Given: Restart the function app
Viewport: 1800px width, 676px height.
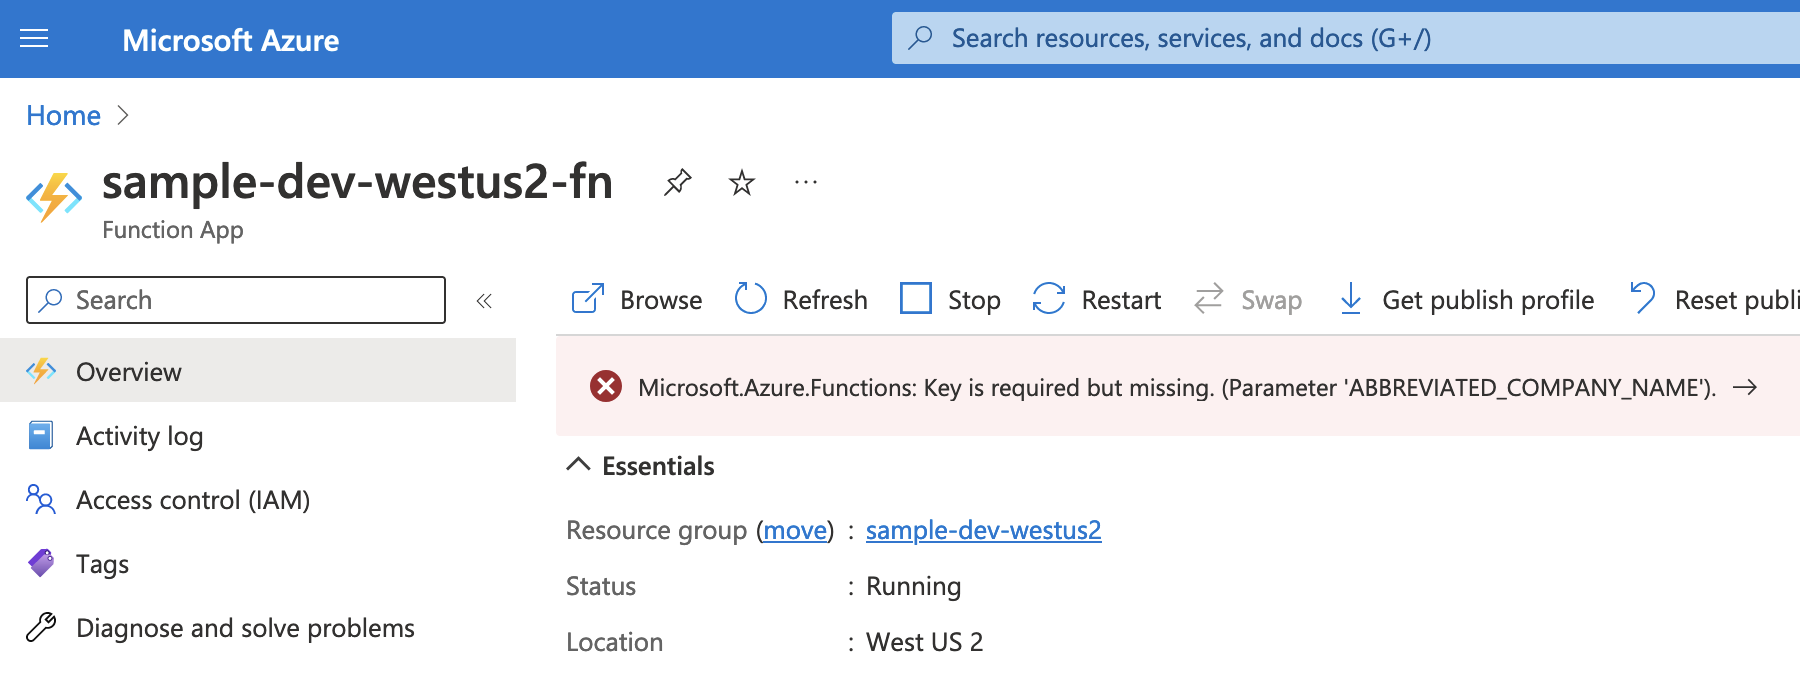Looking at the screenshot, I should point(1097,299).
